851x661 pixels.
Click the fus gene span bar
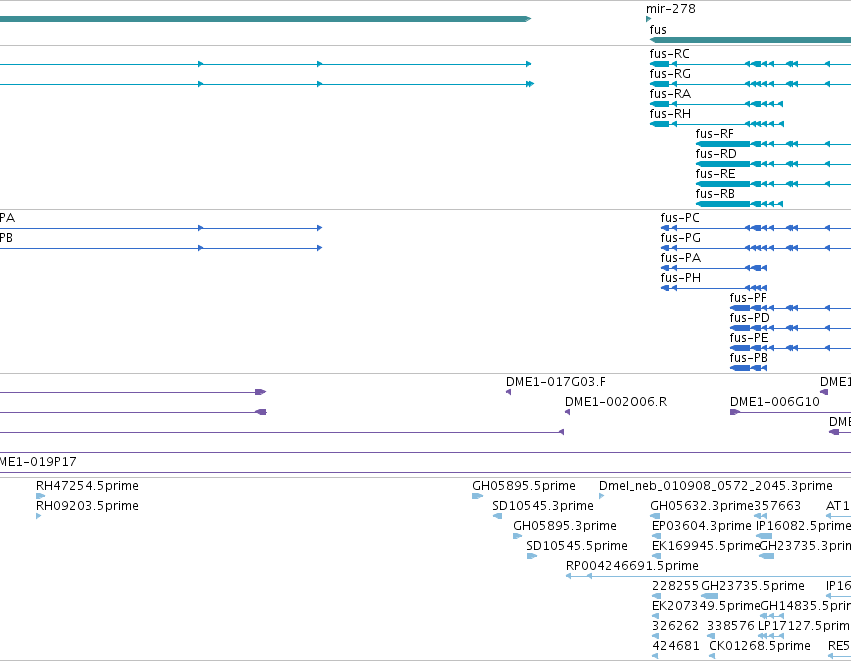(x=750, y=40)
